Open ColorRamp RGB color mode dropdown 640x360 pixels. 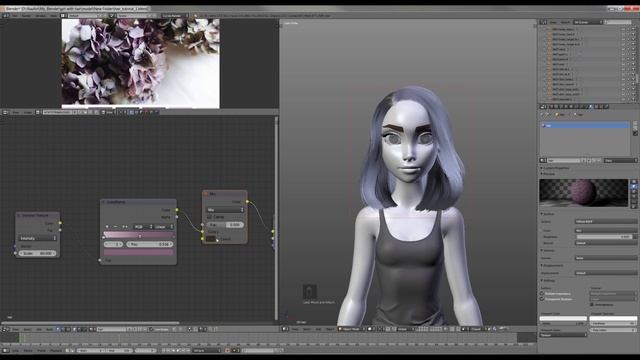(x=142, y=227)
